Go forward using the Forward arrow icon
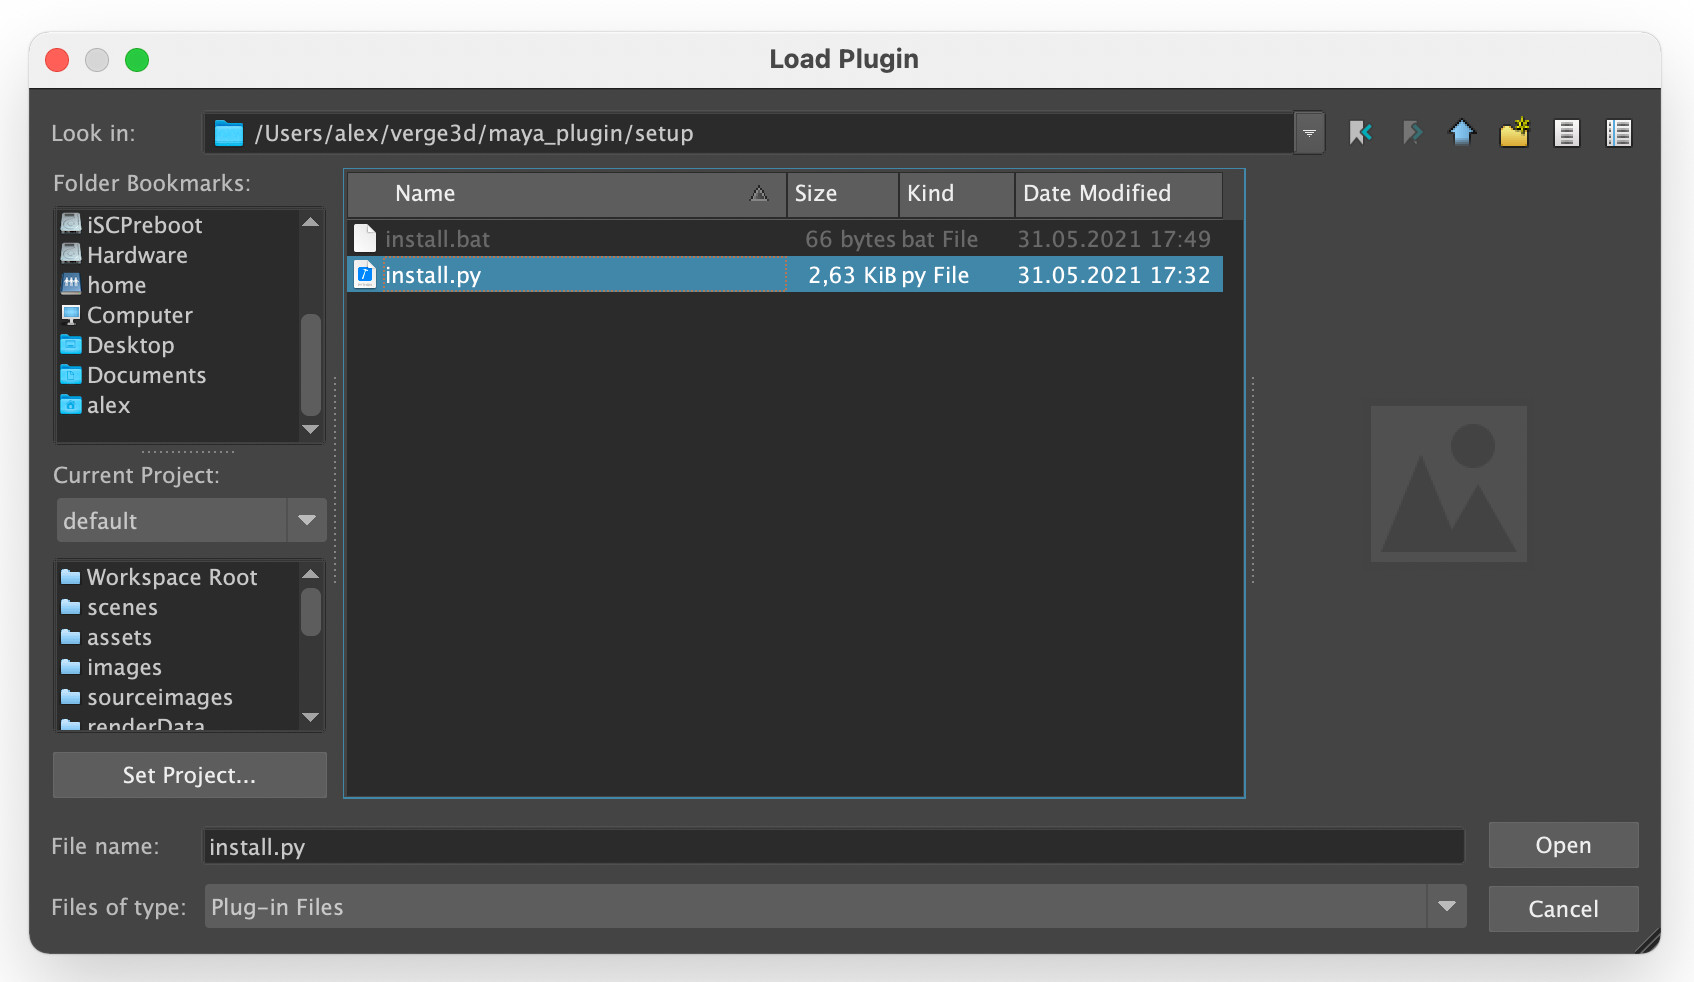Image resolution: width=1694 pixels, height=982 pixels. pyautogui.click(x=1411, y=133)
